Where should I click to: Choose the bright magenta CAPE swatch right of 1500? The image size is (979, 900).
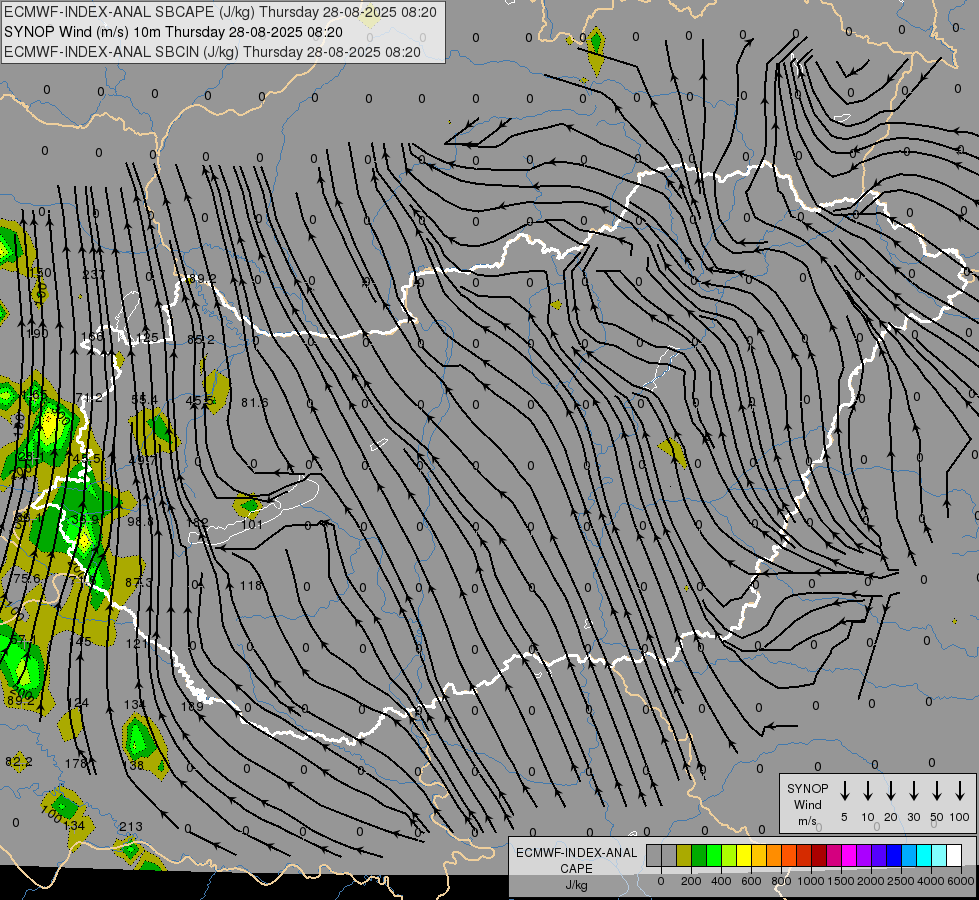coord(849,855)
